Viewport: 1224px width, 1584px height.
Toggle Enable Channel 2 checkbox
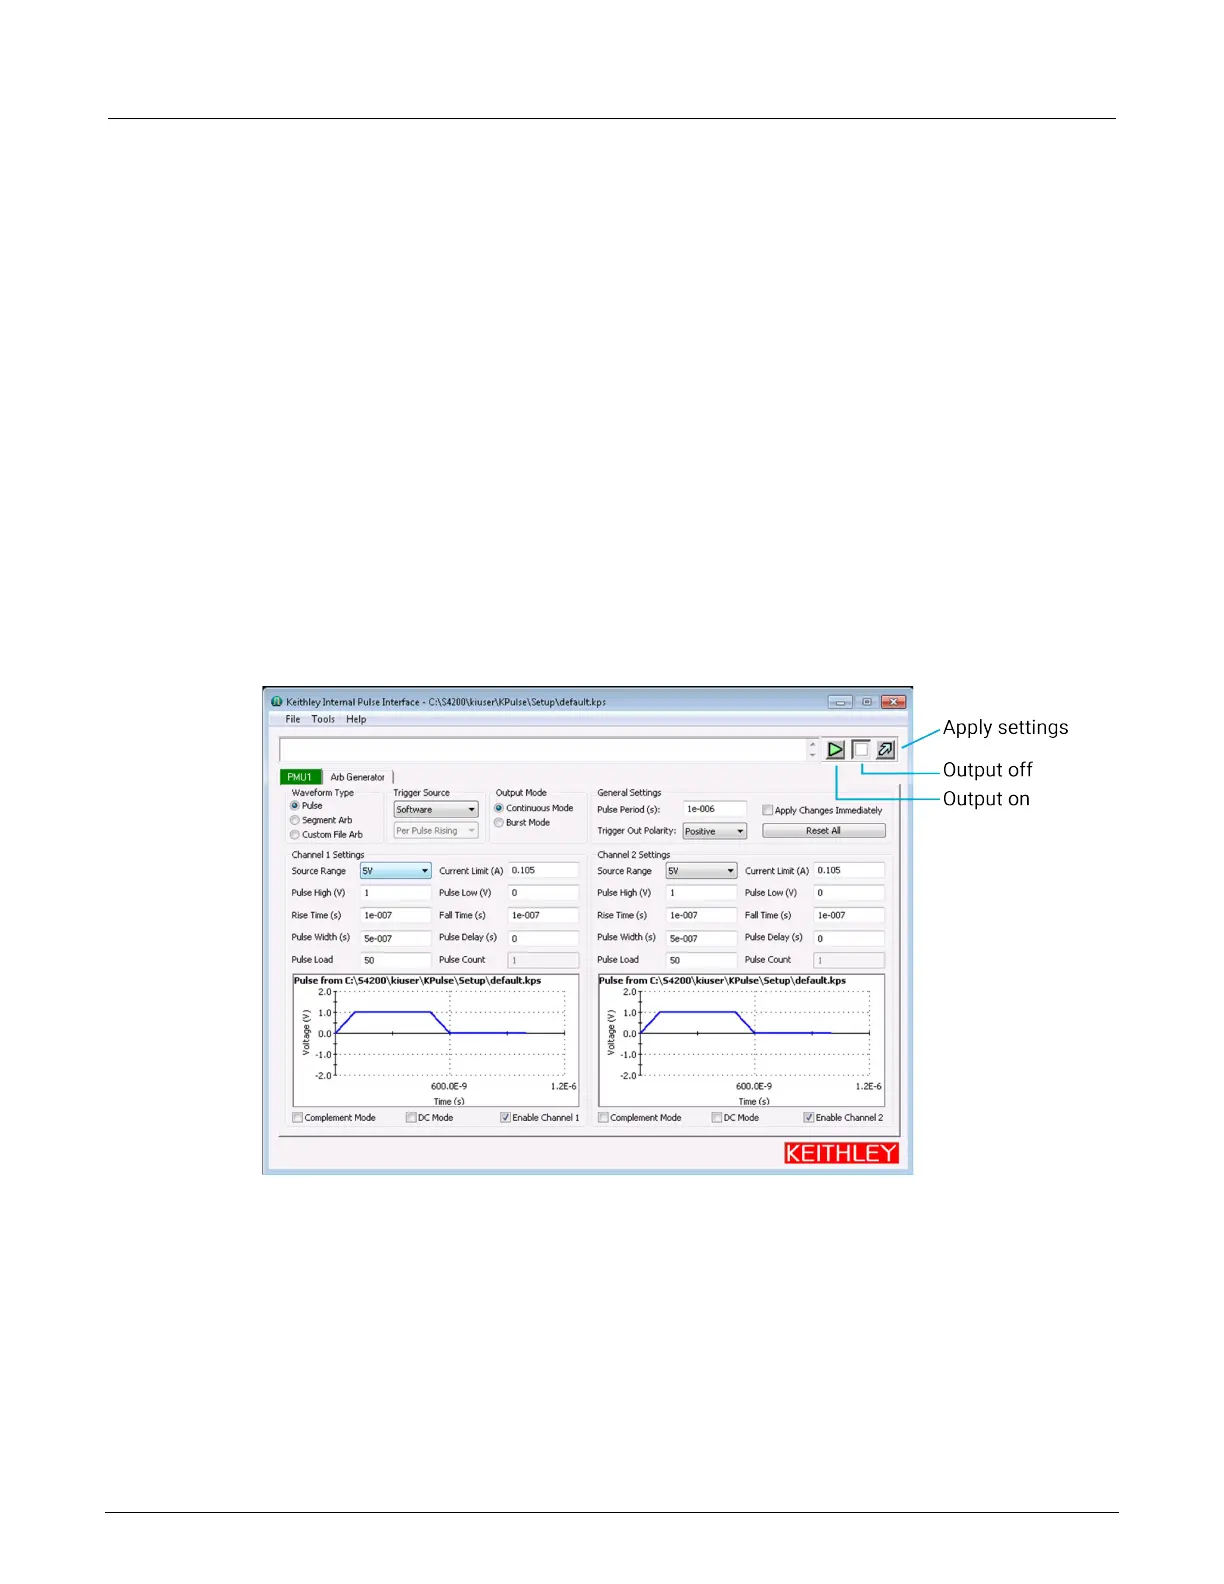pos(809,1117)
